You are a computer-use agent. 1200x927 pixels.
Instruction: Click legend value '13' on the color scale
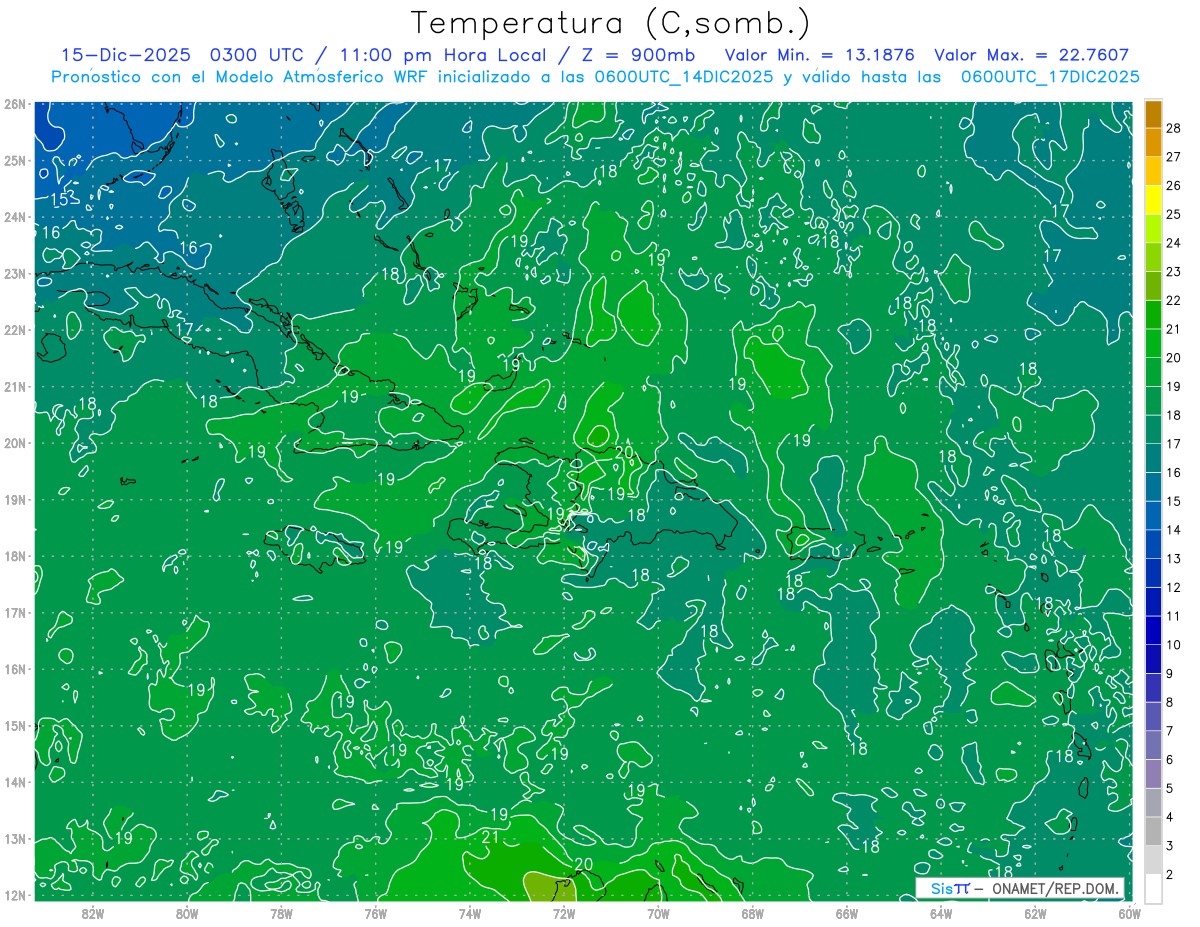[1174, 558]
